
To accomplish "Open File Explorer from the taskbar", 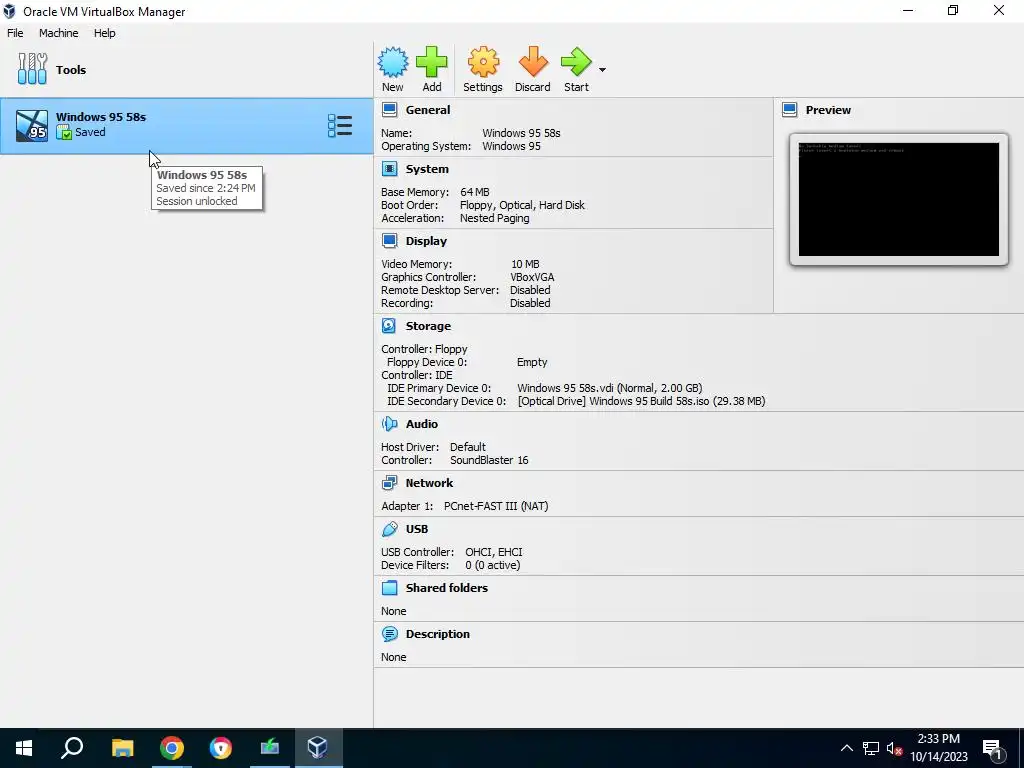I will coord(122,748).
